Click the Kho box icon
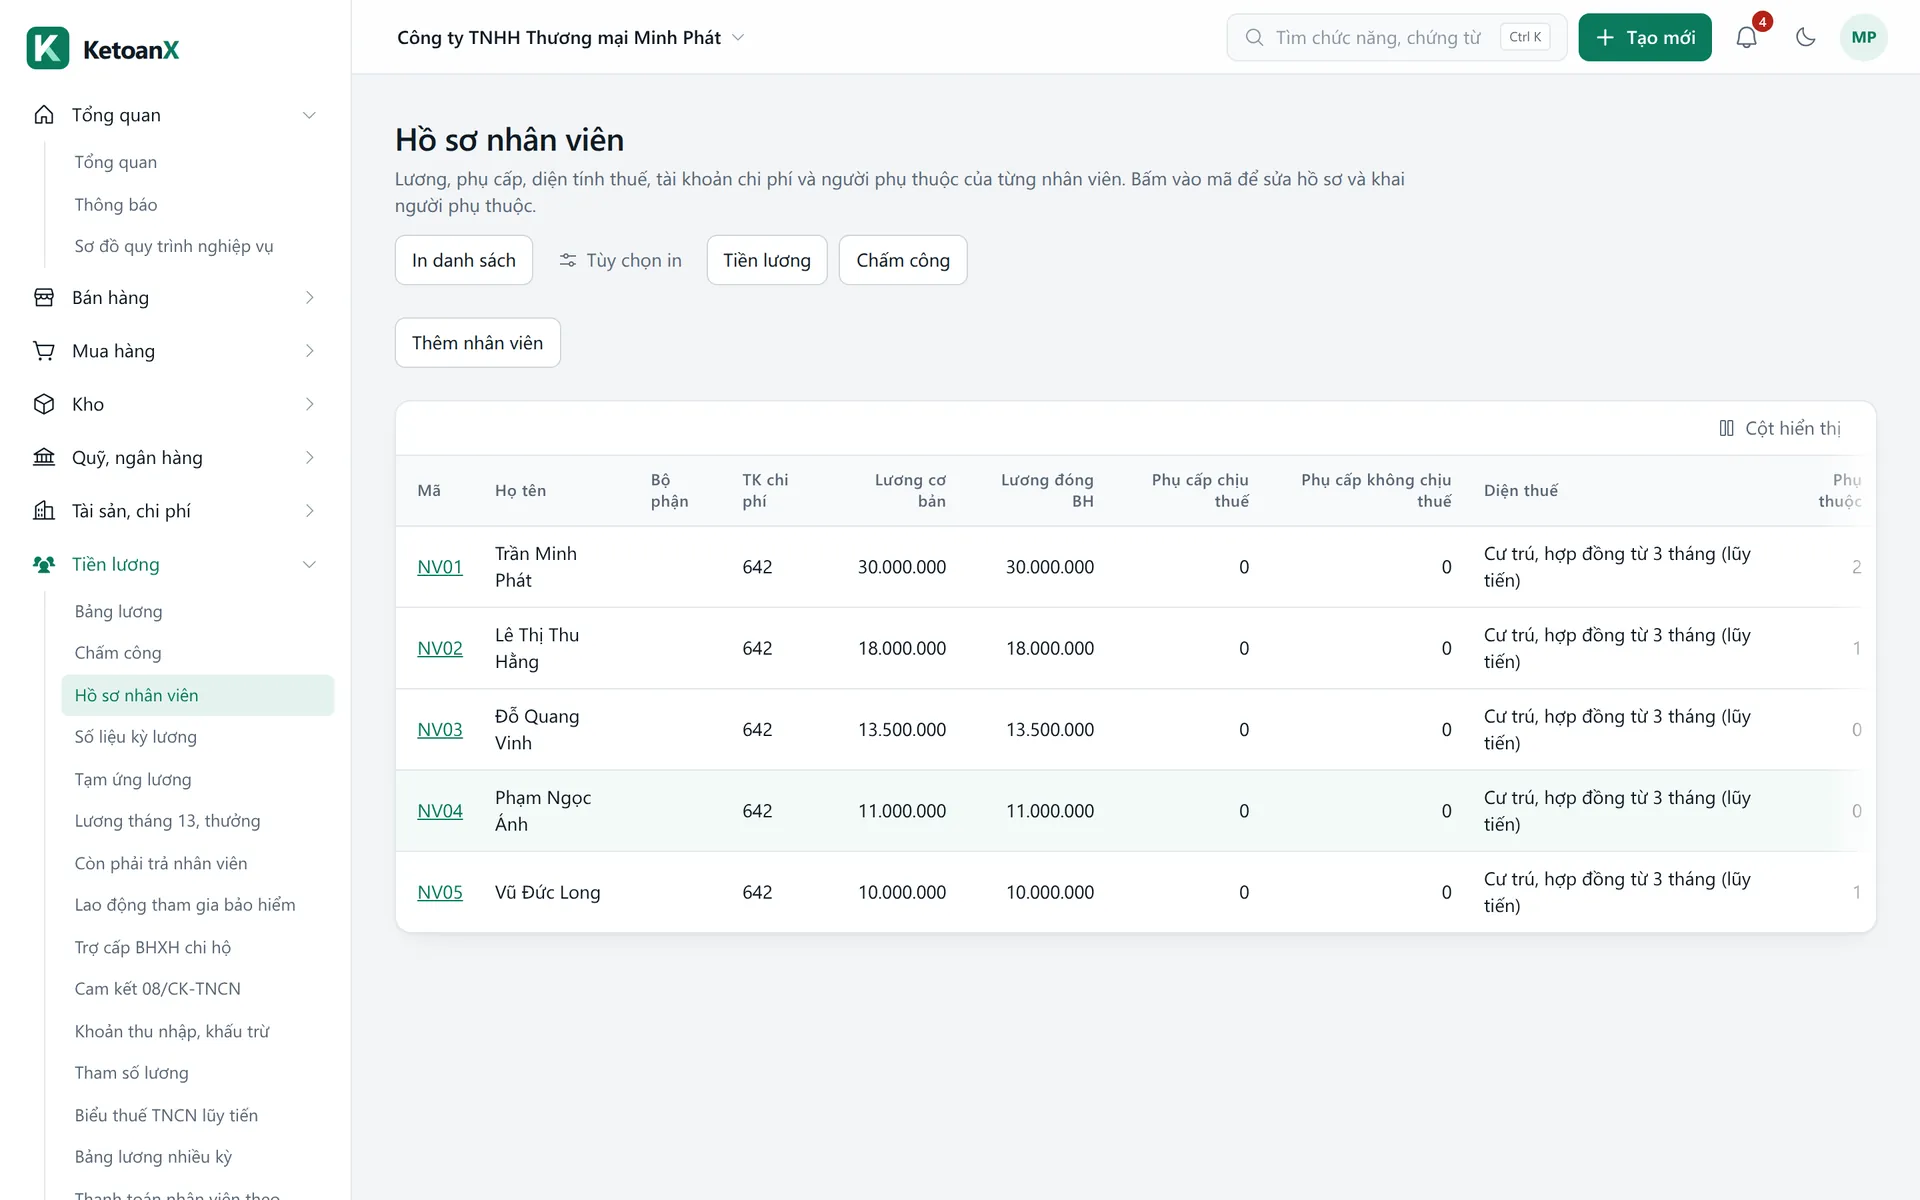Viewport: 1920px width, 1200px height. tap(44, 404)
